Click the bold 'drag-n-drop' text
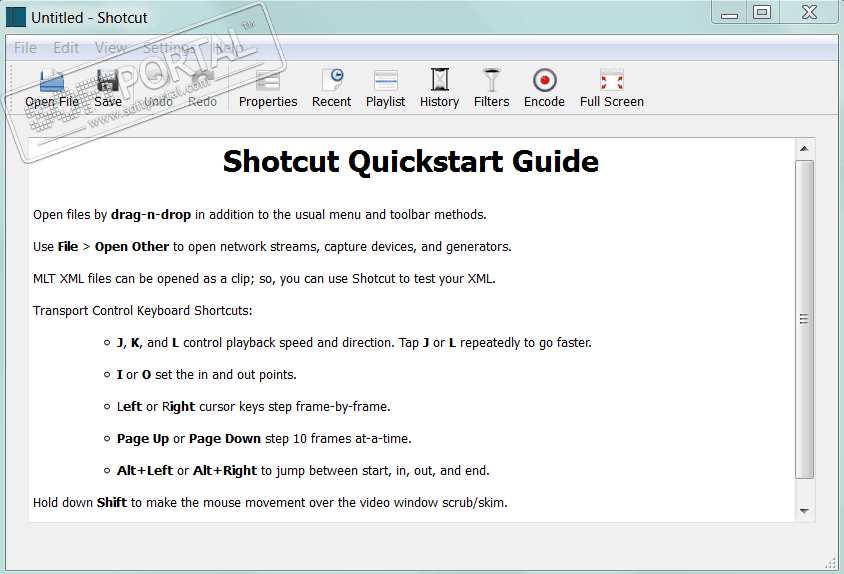 coord(151,215)
